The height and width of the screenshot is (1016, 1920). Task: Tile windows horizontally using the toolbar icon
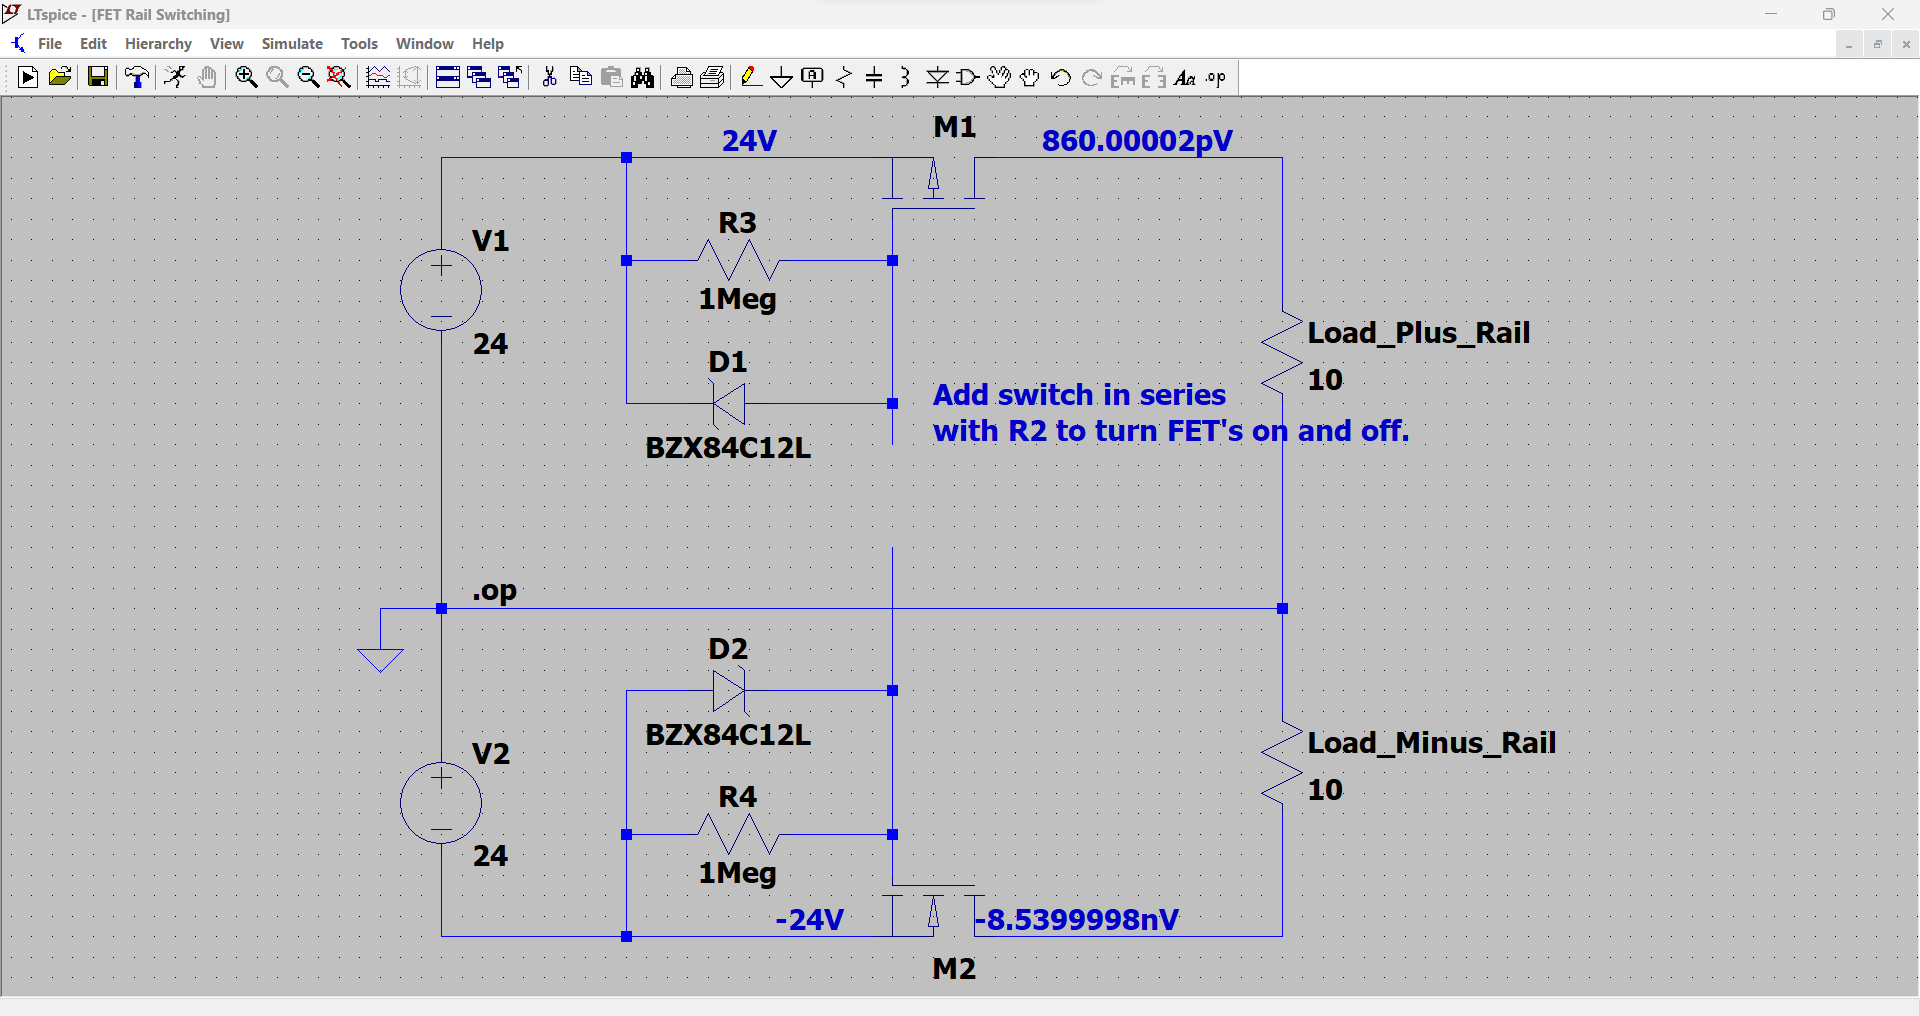click(x=448, y=78)
